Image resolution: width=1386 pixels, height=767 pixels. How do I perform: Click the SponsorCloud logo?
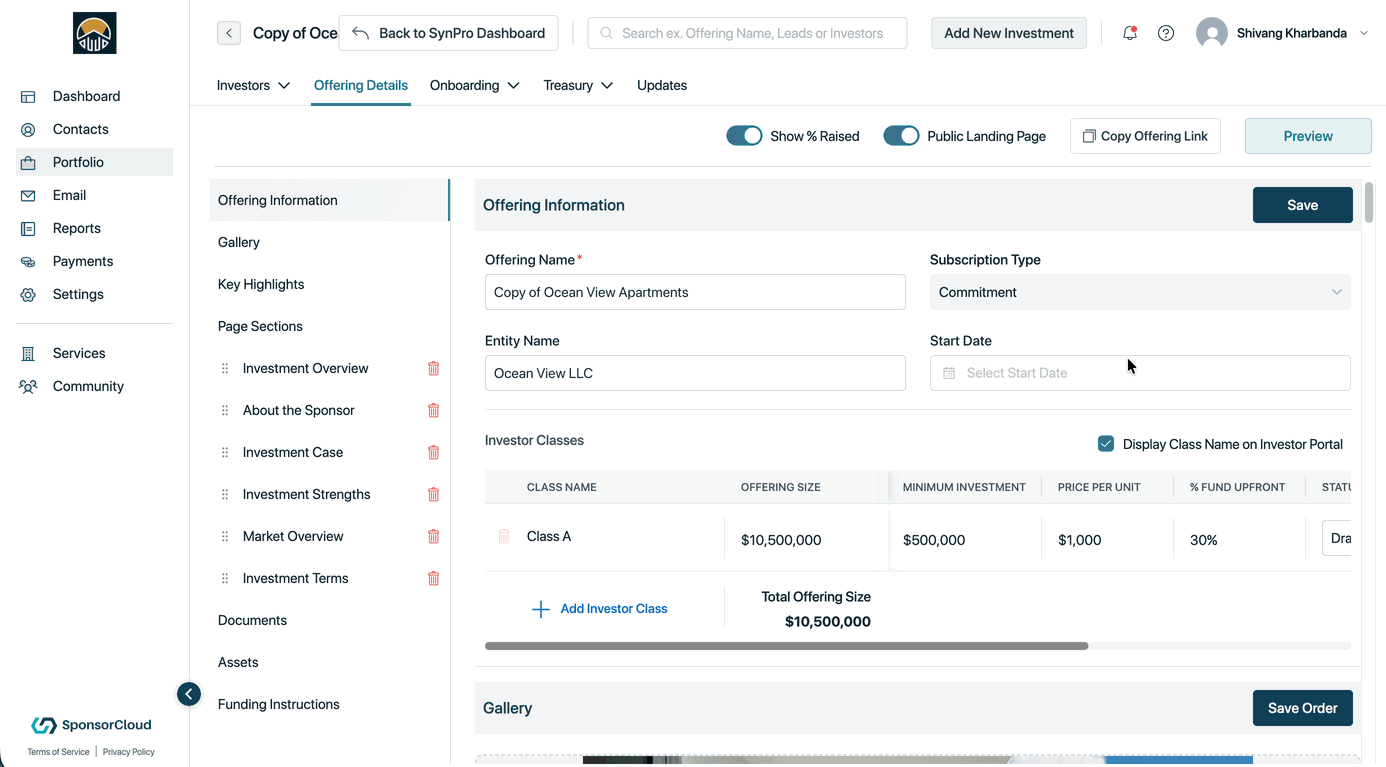91,725
